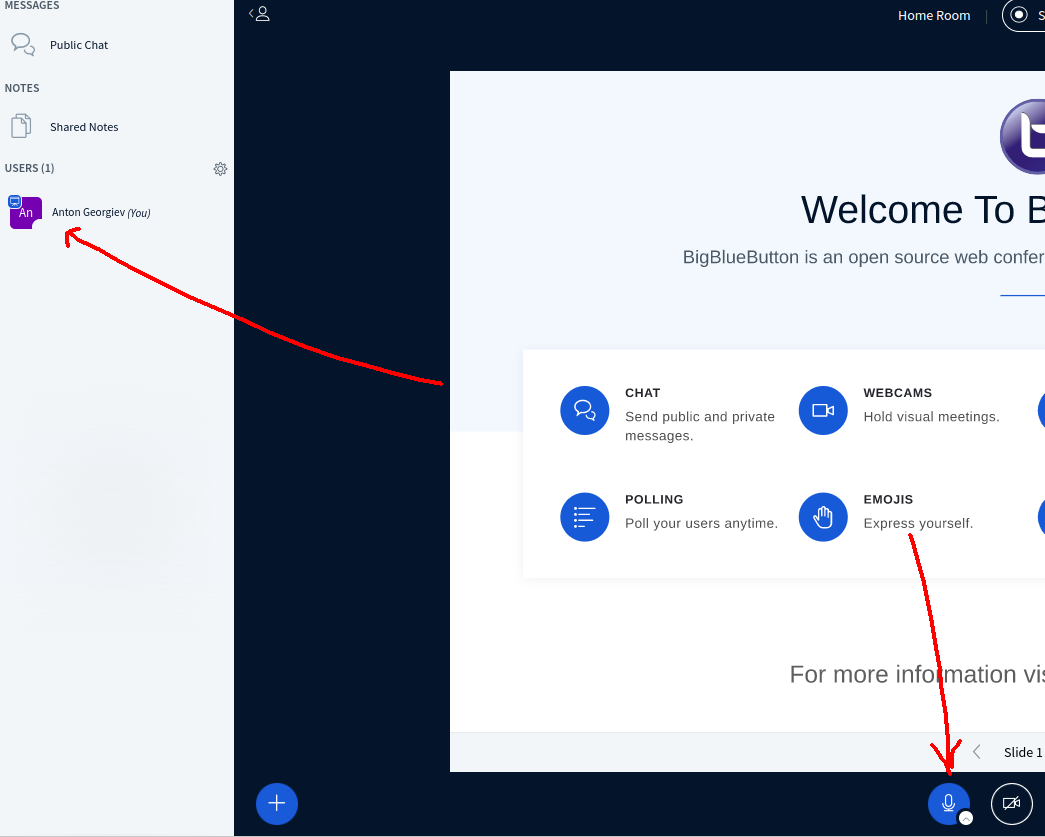Select Anton Georgiev in the users list
The image size is (1045, 837).
100,212
